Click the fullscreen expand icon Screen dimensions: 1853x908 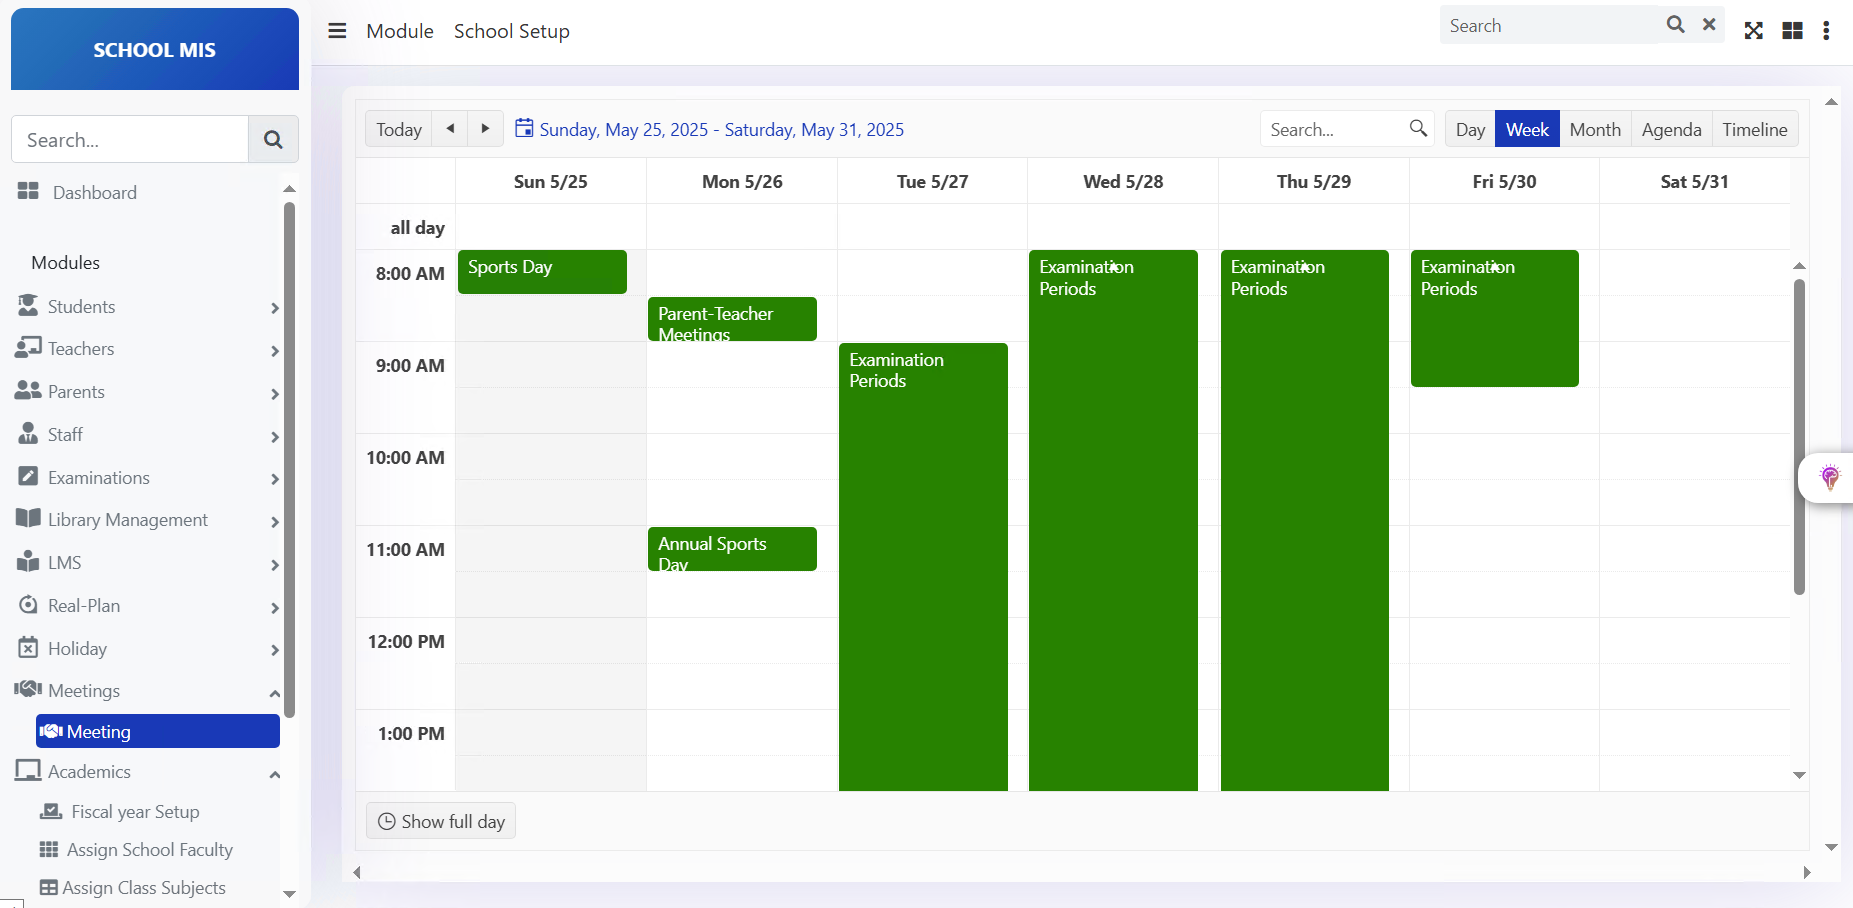(x=1753, y=31)
